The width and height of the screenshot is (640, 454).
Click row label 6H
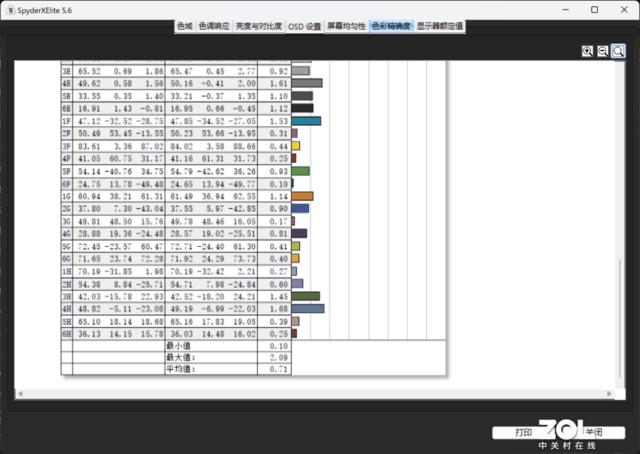(67, 334)
